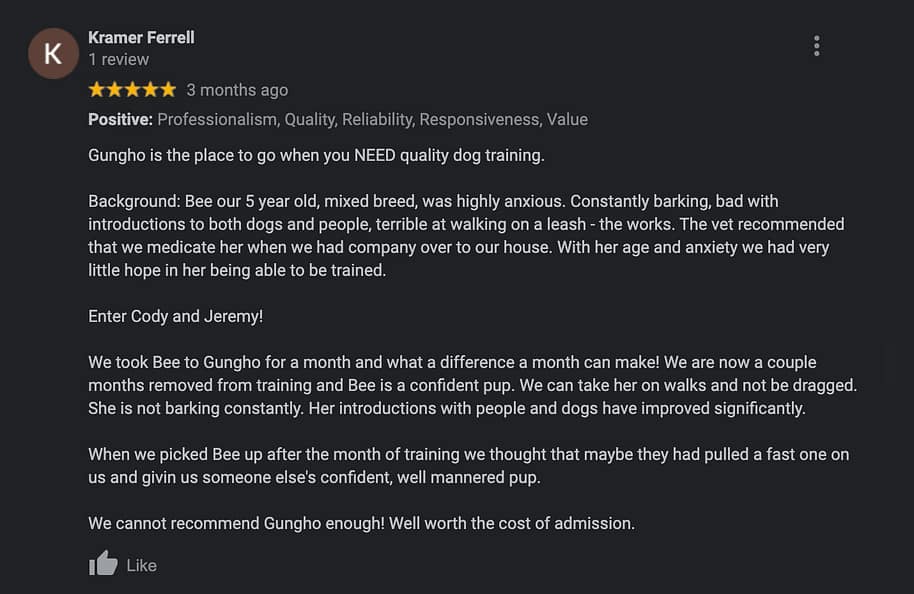Screen dimensions: 914x594
Task: Click the second gold rating star
Action: click(x=115, y=90)
